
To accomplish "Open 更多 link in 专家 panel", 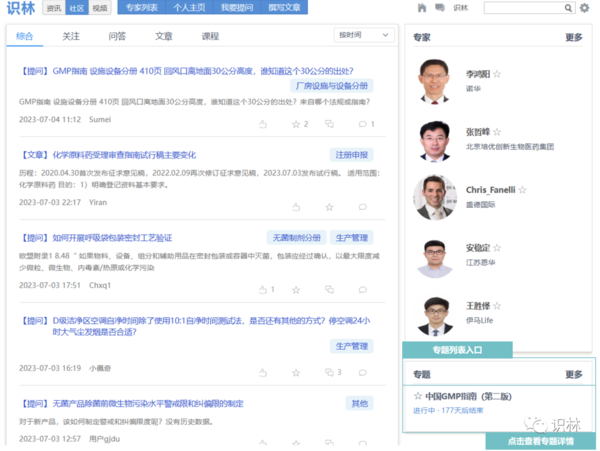I will [x=574, y=37].
